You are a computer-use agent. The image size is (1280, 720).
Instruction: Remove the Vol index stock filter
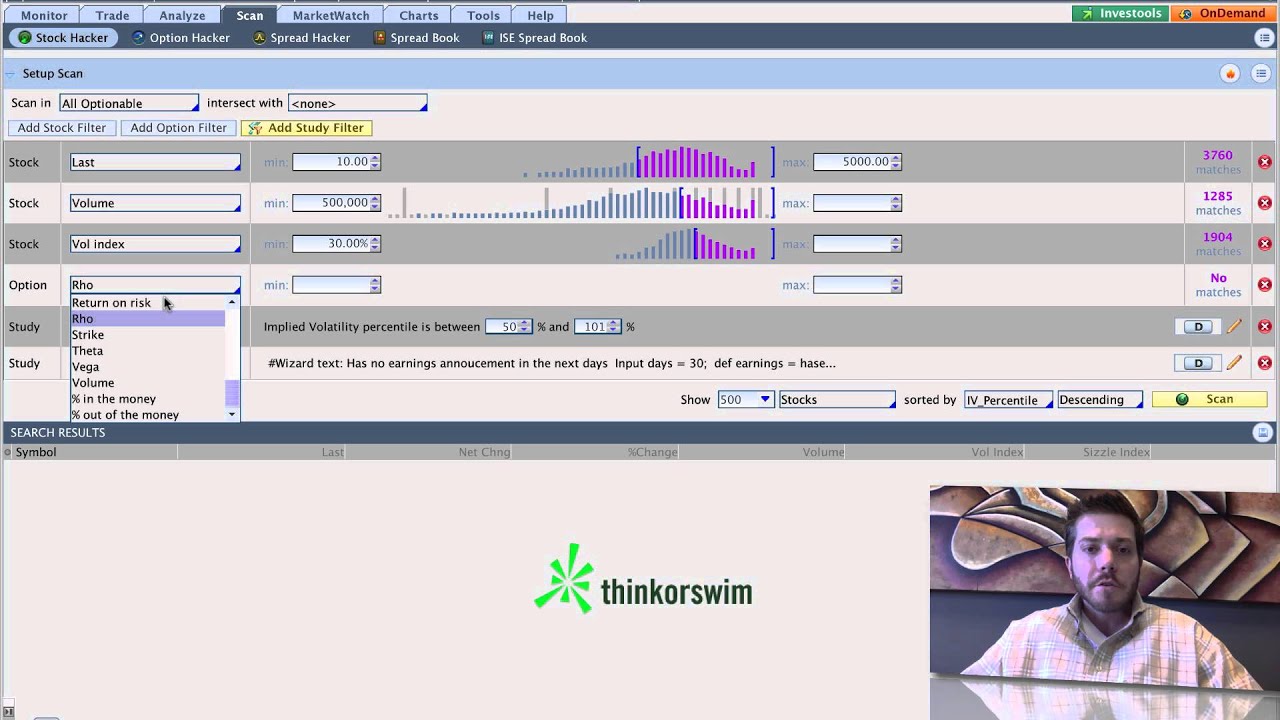[x=1264, y=244]
